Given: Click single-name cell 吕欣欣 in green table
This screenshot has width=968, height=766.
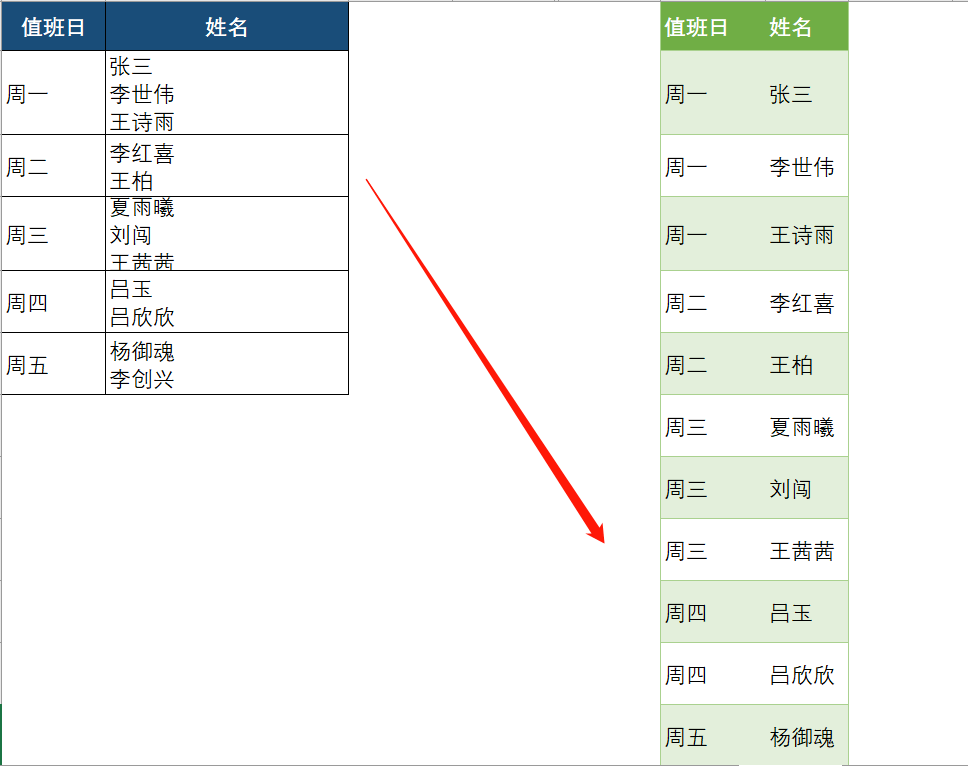Looking at the screenshot, I should (x=806, y=674).
